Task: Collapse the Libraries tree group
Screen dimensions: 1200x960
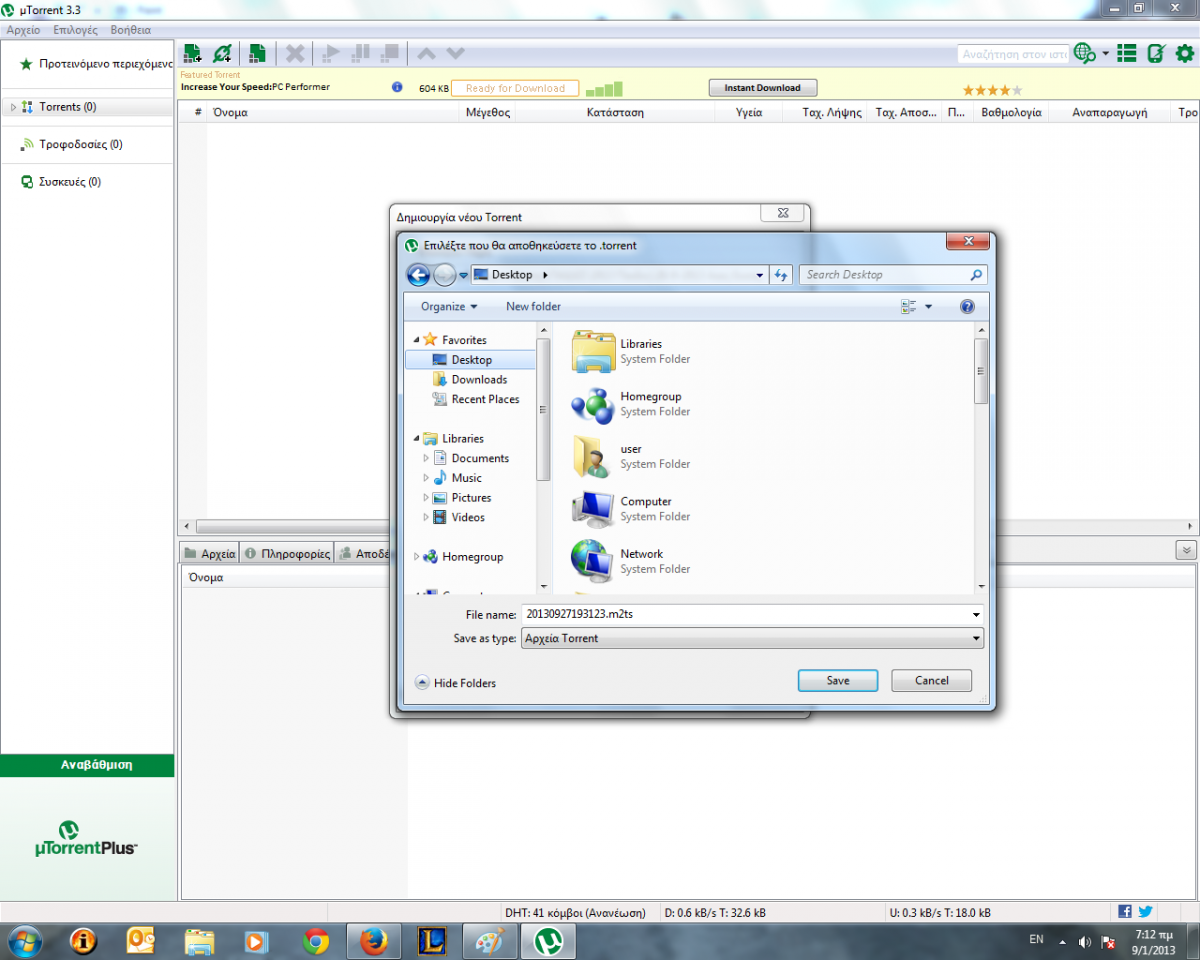Action: pos(416,439)
